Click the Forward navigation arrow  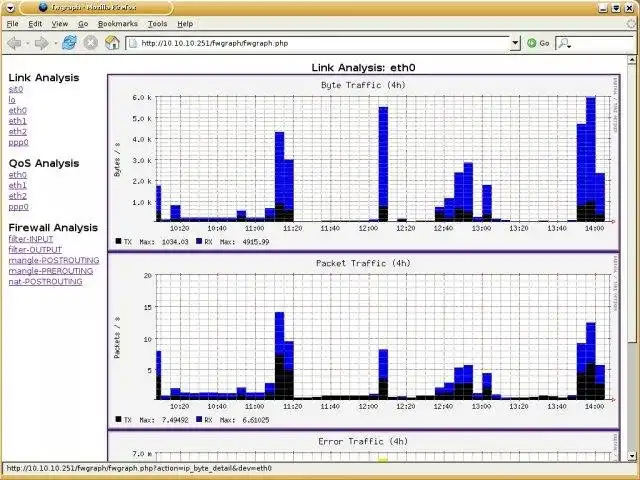41,43
